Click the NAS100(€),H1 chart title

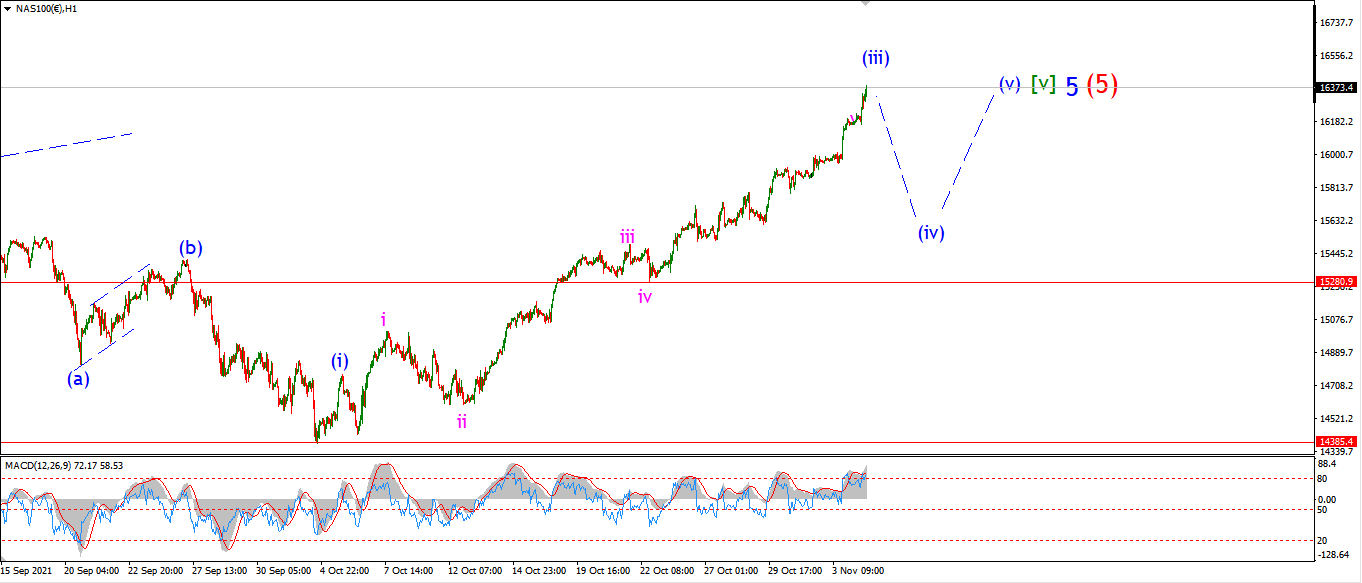48,9
